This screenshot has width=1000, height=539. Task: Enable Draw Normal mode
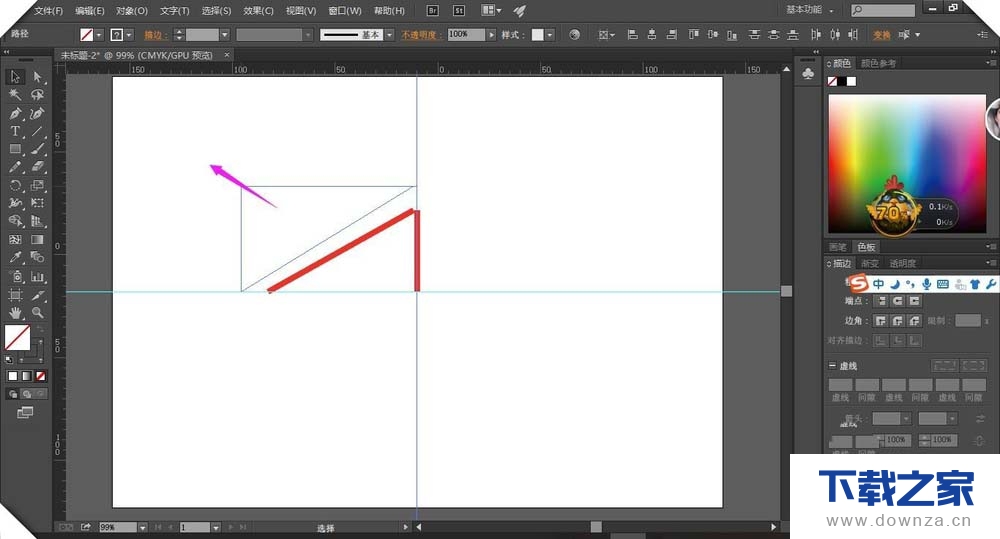pos(13,394)
